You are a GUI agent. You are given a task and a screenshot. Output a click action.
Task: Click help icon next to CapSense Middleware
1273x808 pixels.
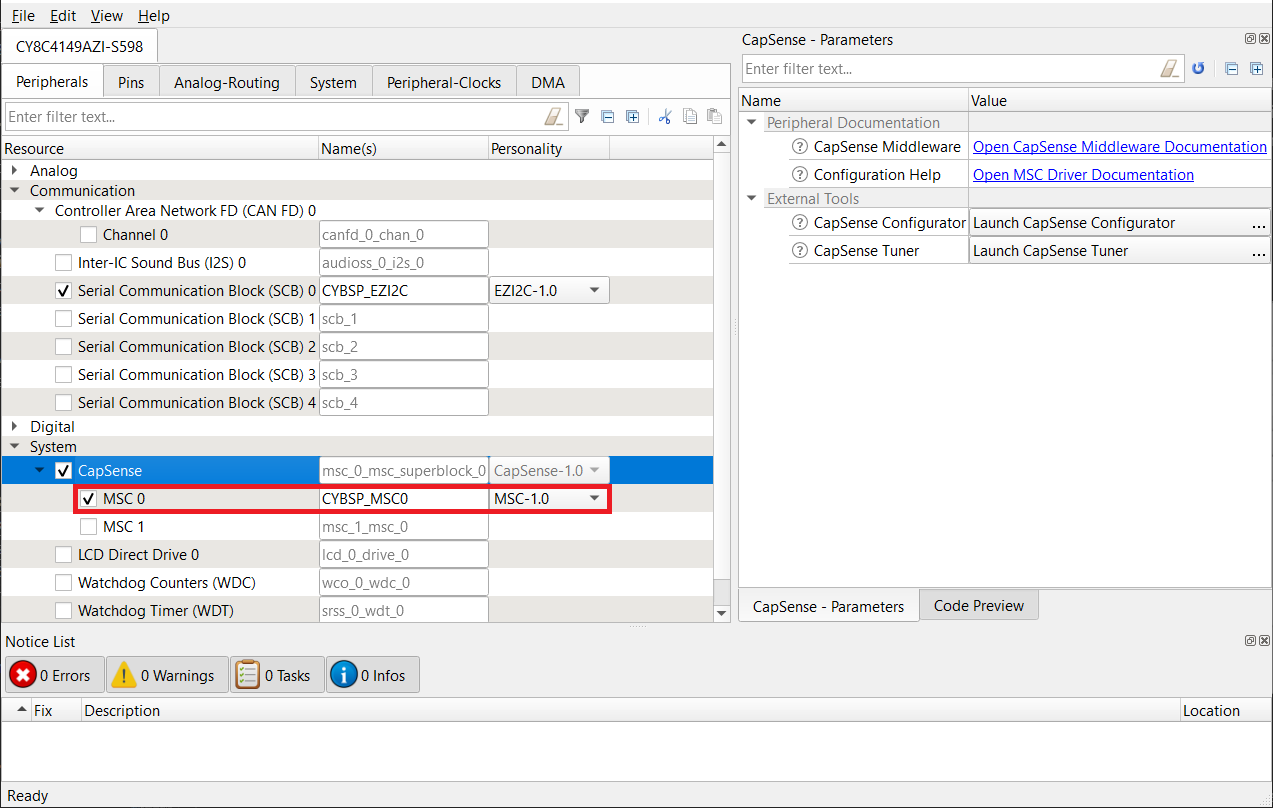pyautogui.click(x=800, y=147)
